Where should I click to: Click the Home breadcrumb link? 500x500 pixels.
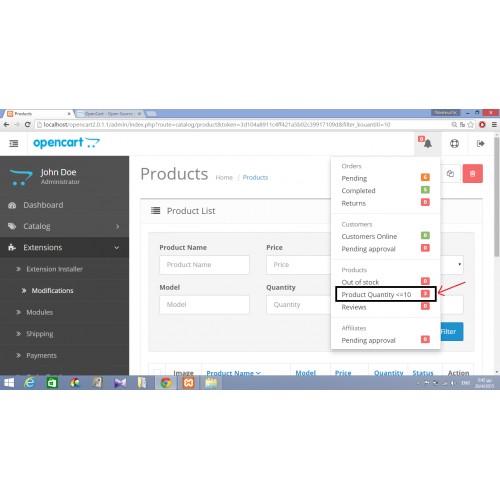[224, 178]
